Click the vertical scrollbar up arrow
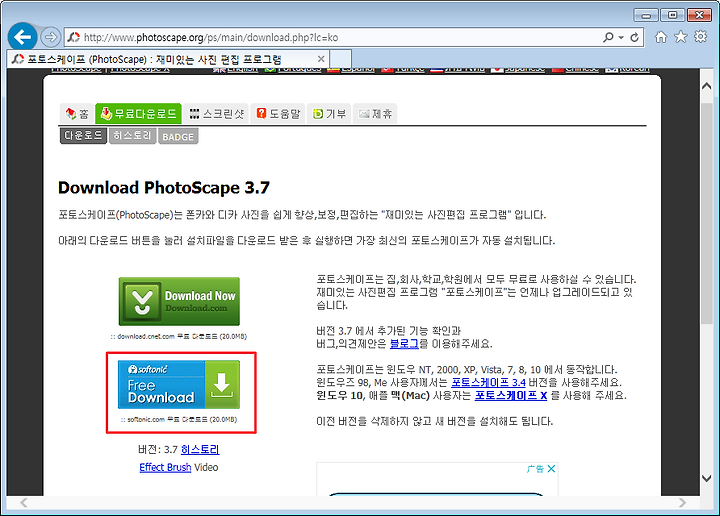 (707, 85)
